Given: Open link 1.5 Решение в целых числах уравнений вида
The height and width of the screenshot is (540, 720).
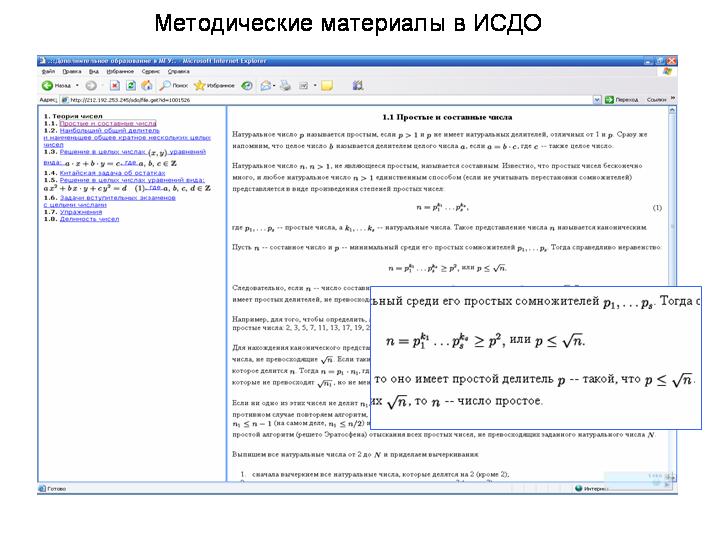Looking at the screenshot, I should [132, 180].
